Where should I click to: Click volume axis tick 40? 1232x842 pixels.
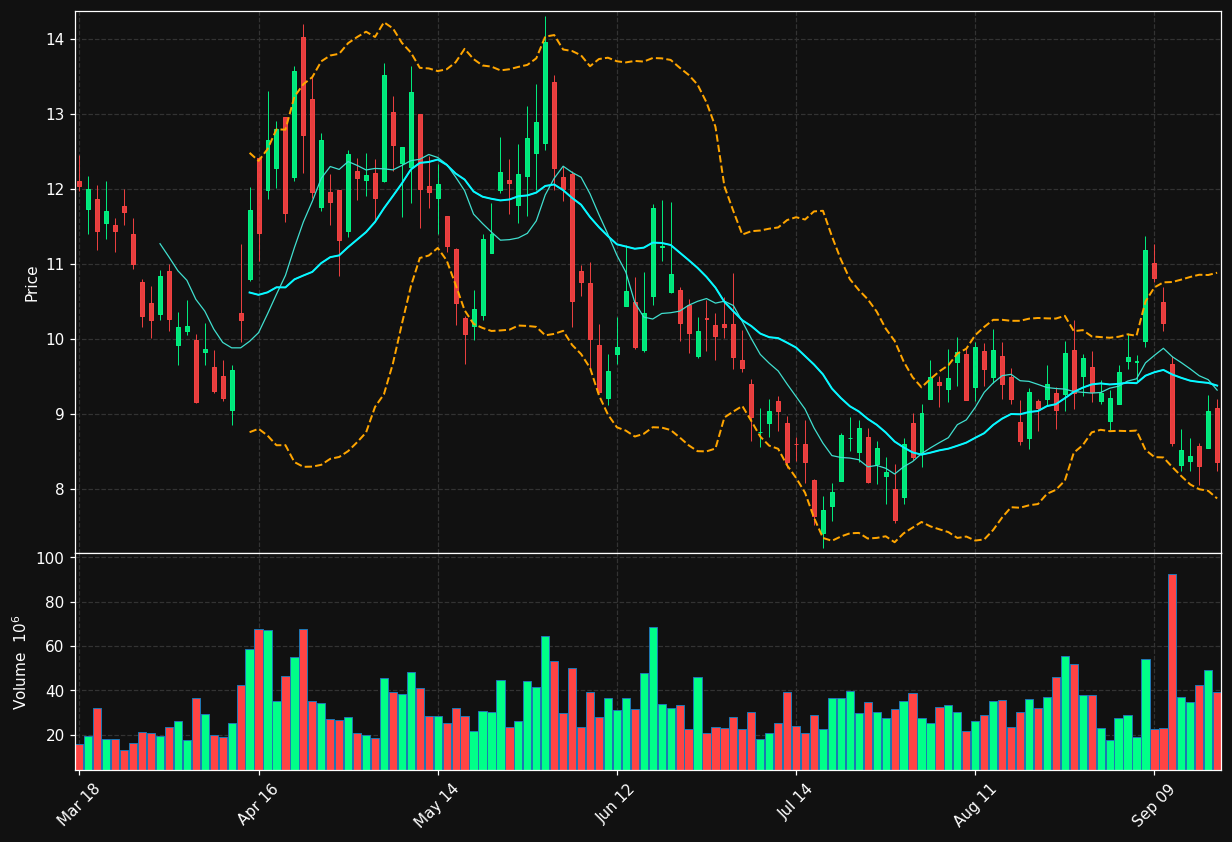click(55, 691)
